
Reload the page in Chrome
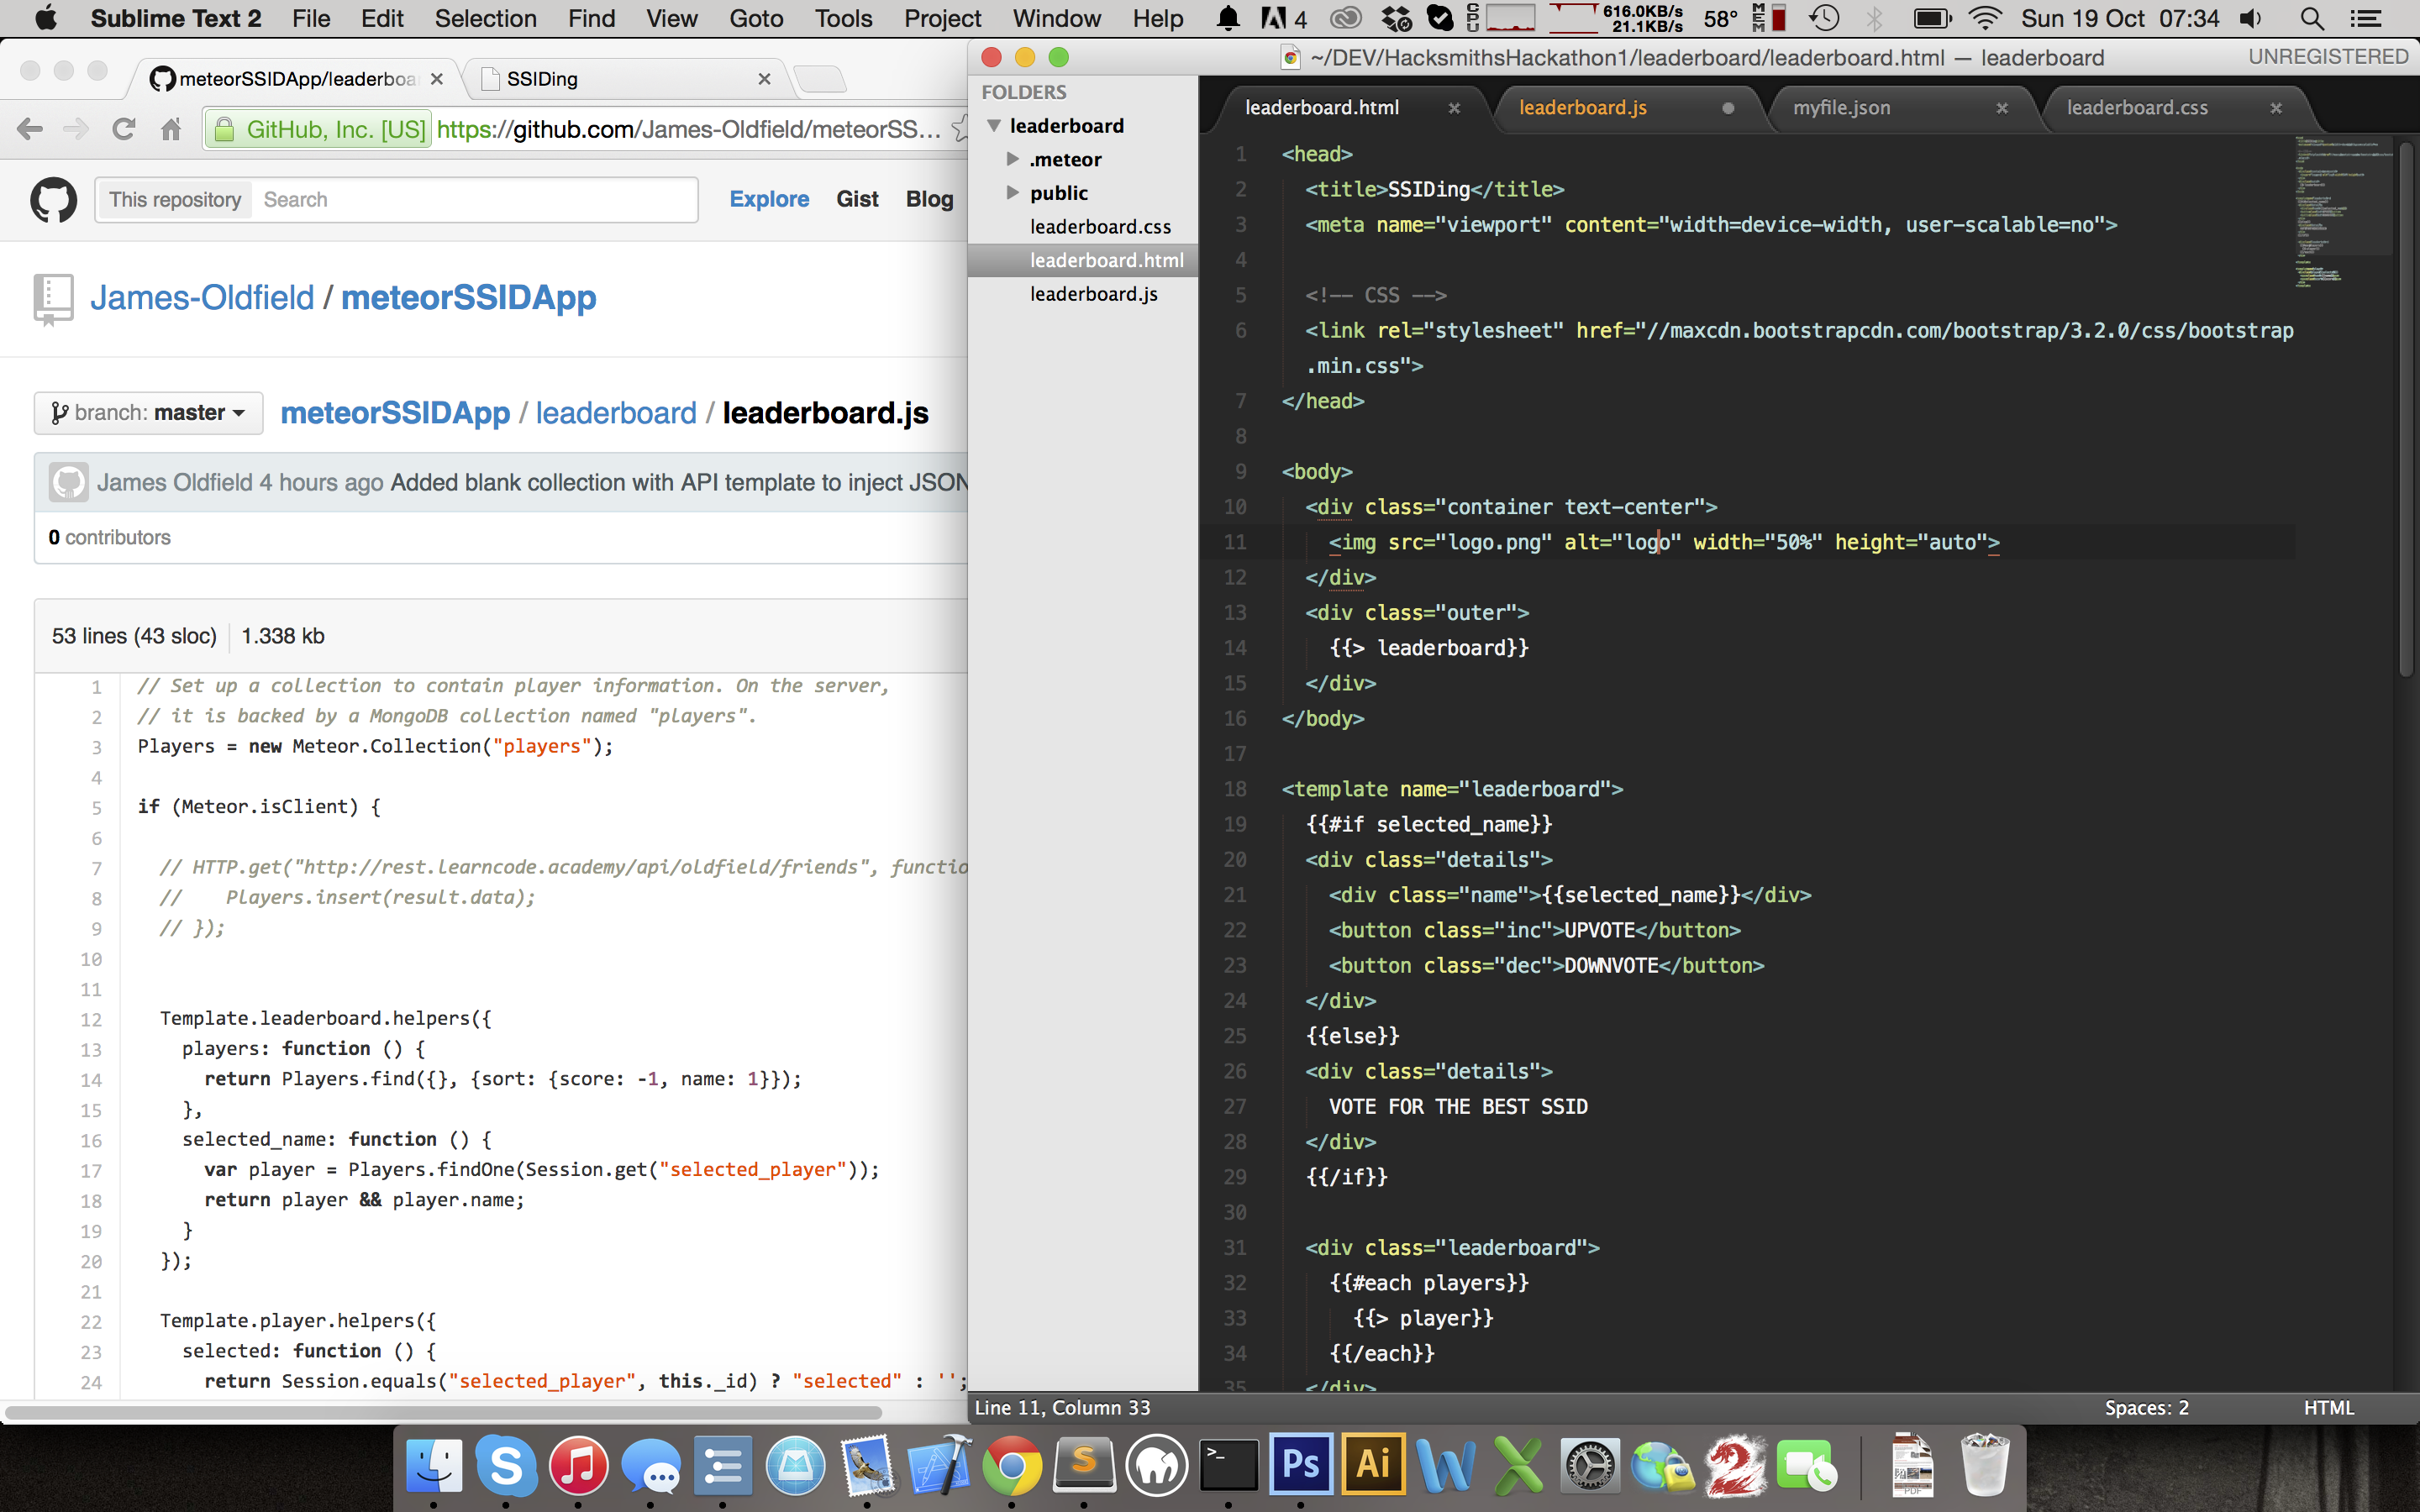click(x=124, y=129)
